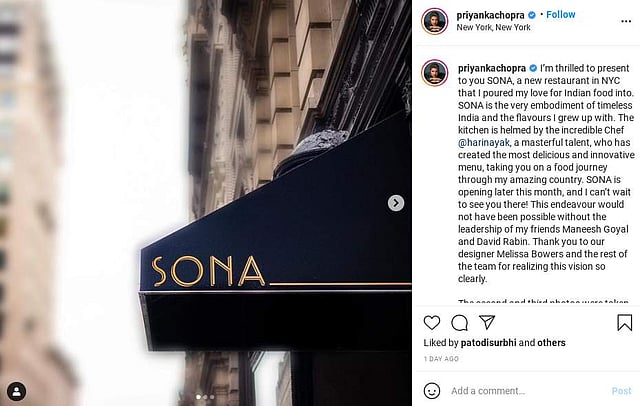The width and height of the screenshot is (640, 406).
Task: Visit @harinayak mention in caption
Action: coord(484,142)
